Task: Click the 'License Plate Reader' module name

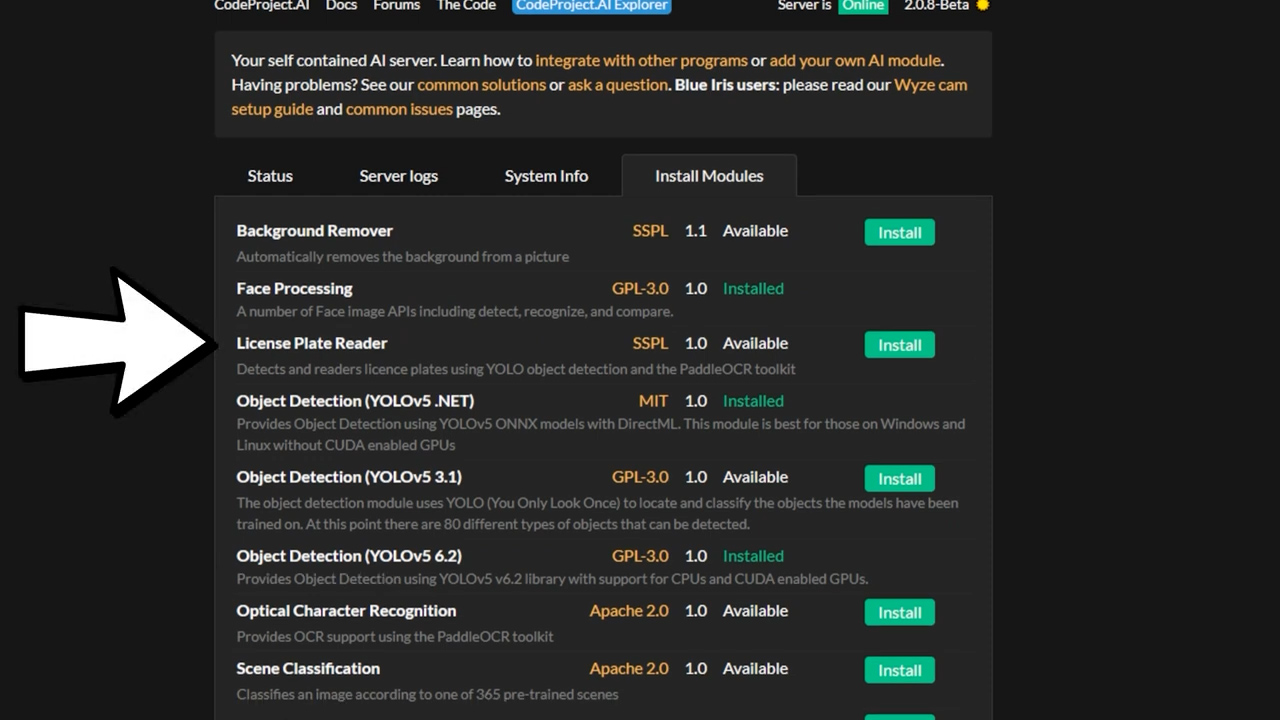Action: pyautogui.click(x=311, y=343)
